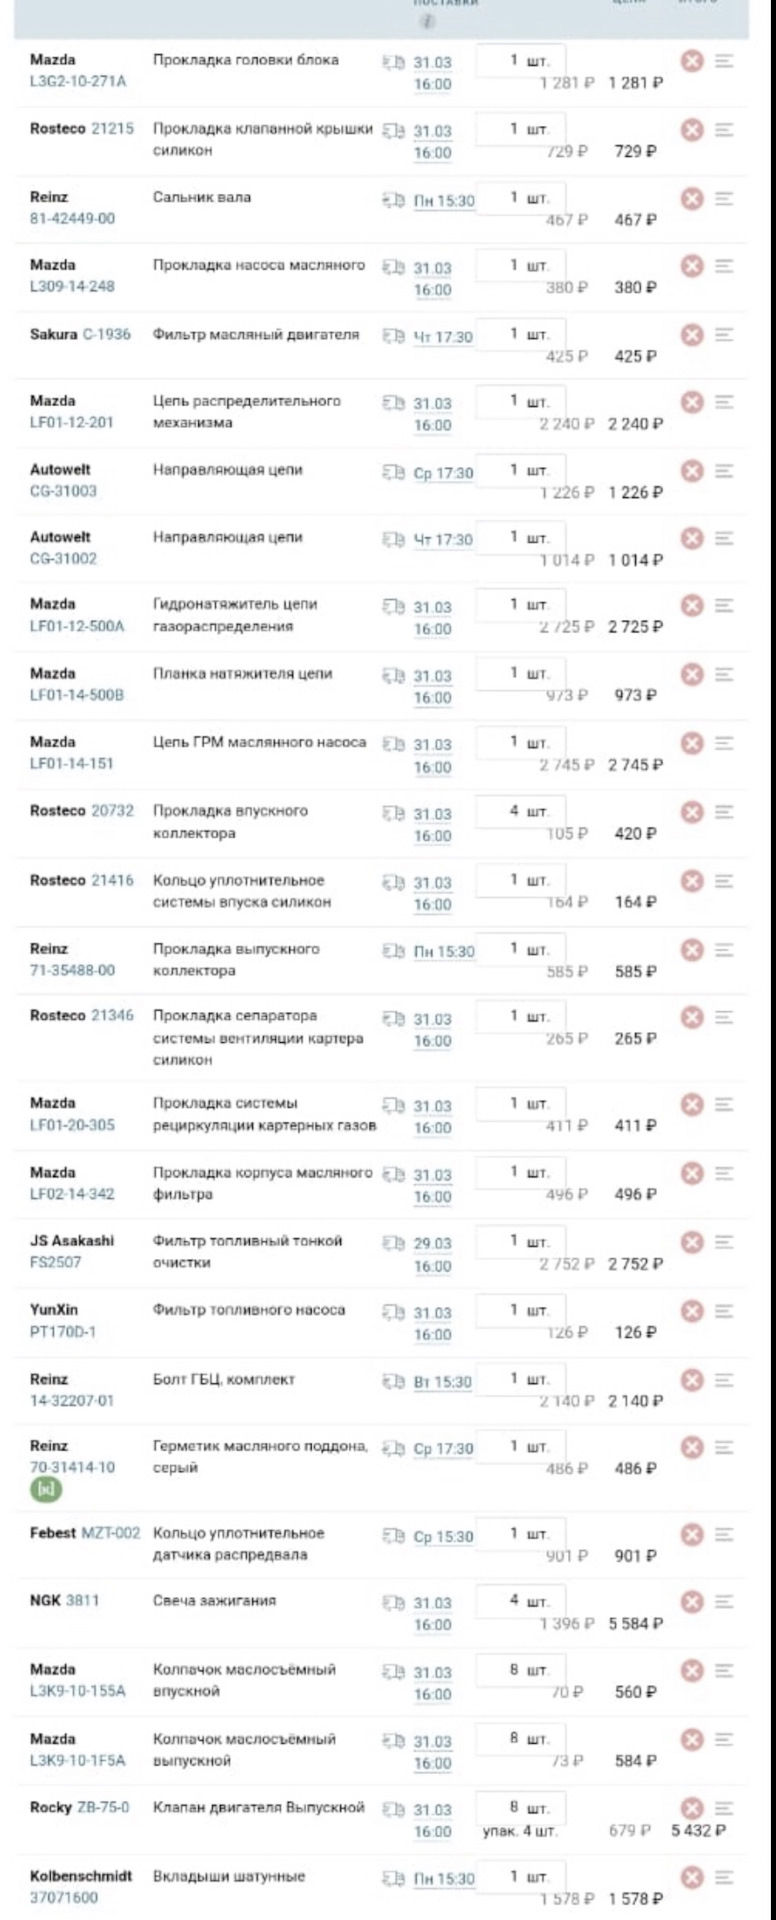Click the Чт 17:30 delivery time for Autowelt CG-31002
This screenshot has width=776, height=1920.
point(446,540)
